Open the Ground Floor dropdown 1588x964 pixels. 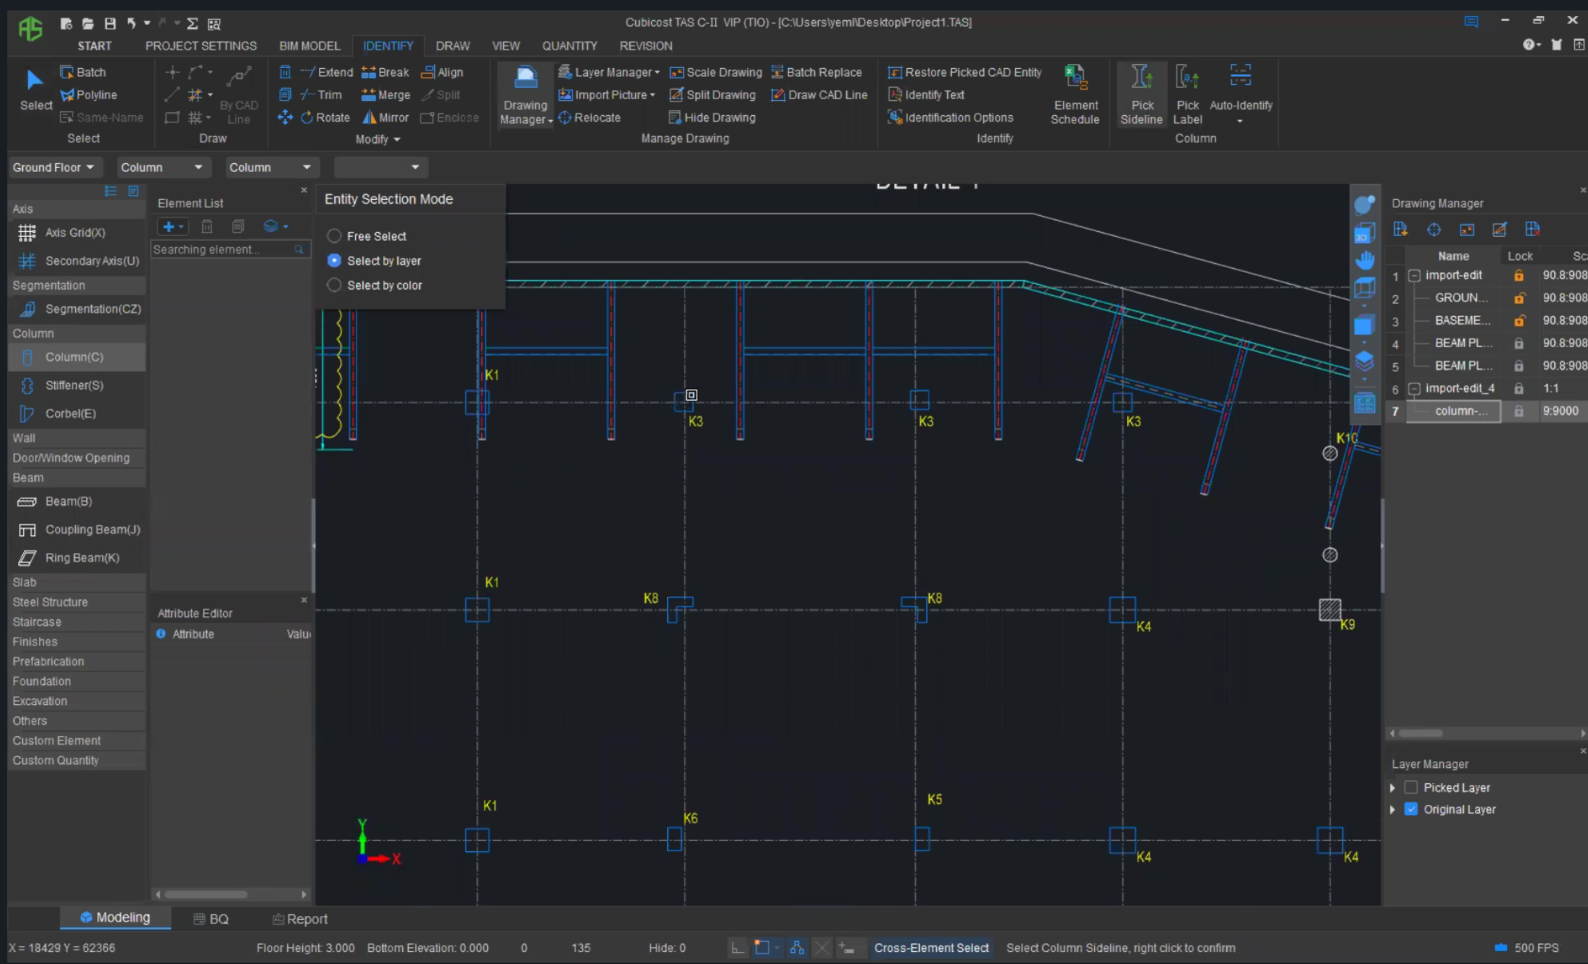point(53,168)
